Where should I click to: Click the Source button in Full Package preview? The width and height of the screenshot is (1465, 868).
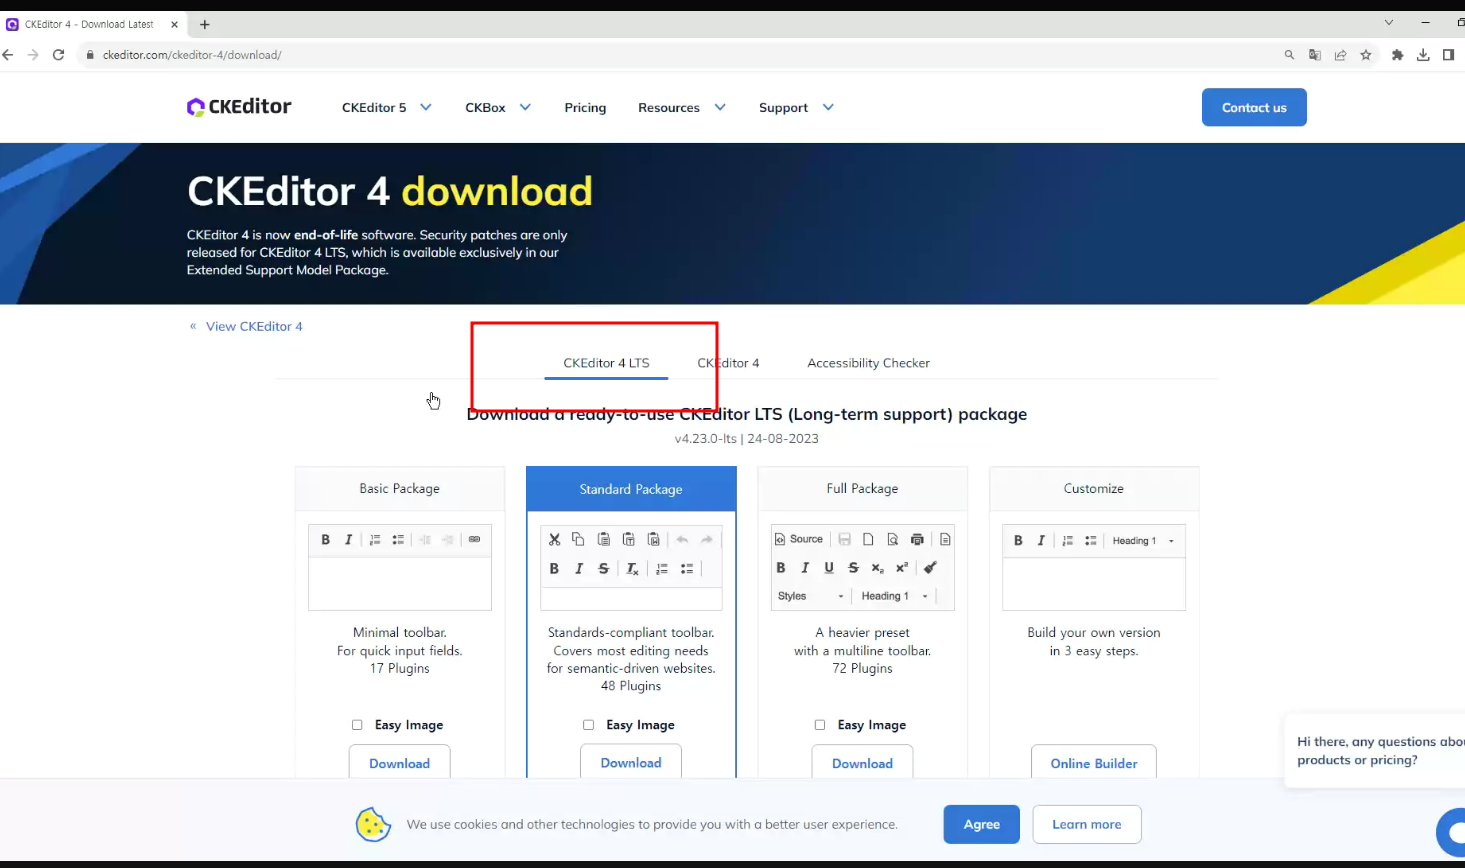pos(799,539)
